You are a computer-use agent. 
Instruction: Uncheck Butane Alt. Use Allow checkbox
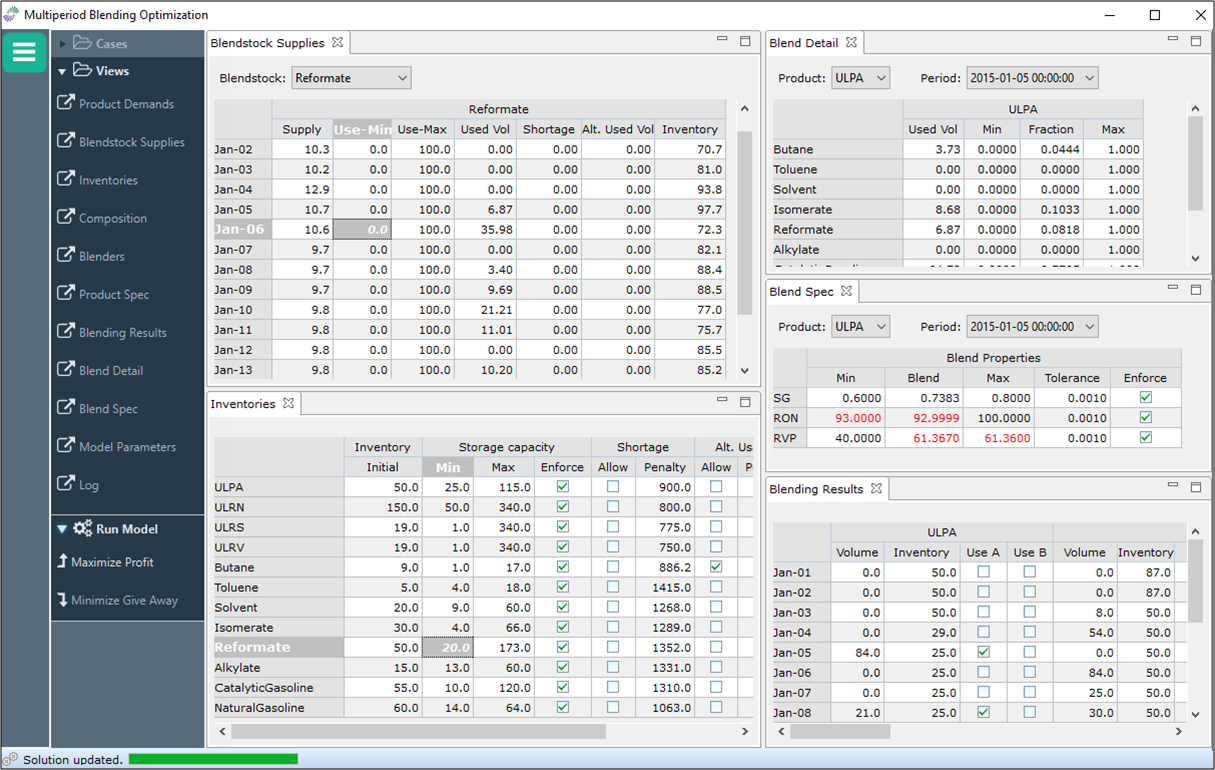click(x=716, y=567)
